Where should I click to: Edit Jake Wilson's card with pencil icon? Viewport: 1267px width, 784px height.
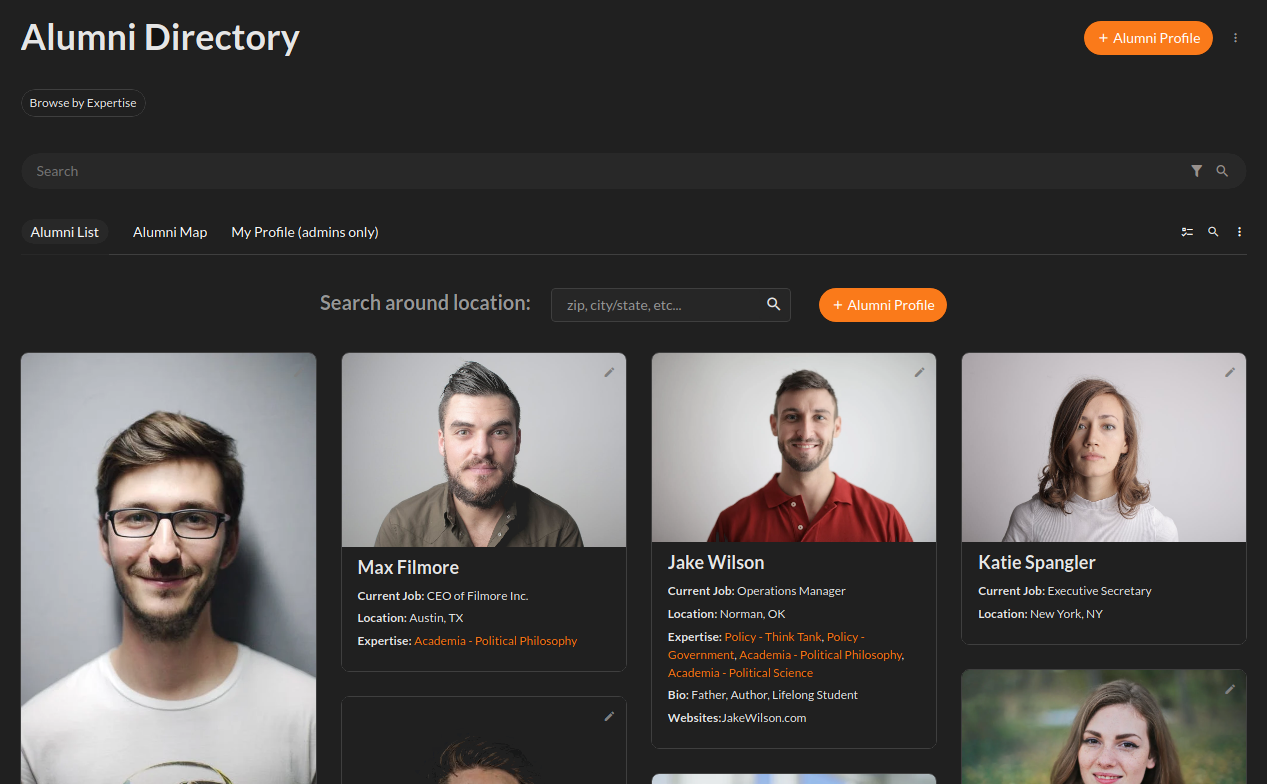point(919,372)
